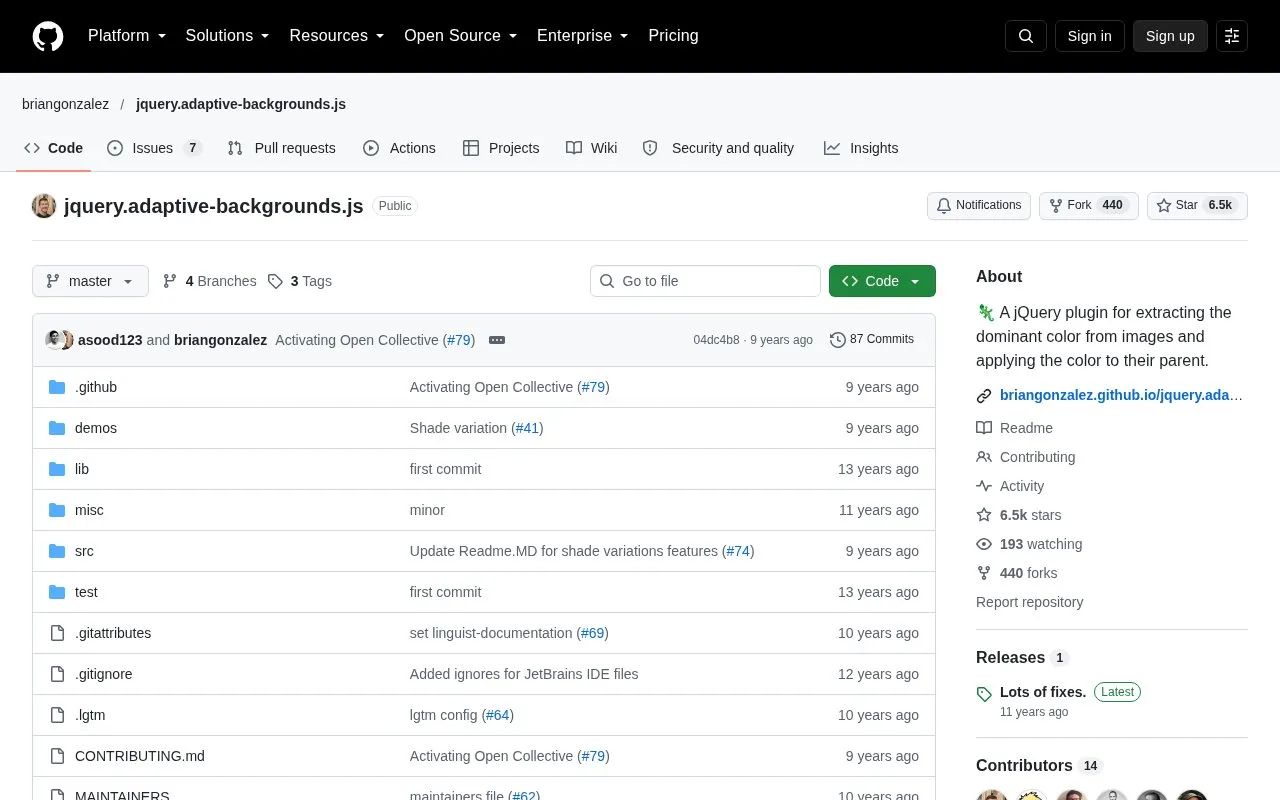Click the src folder icon
This screenshot has width=1280, height=800.
(x=57, y=551)
